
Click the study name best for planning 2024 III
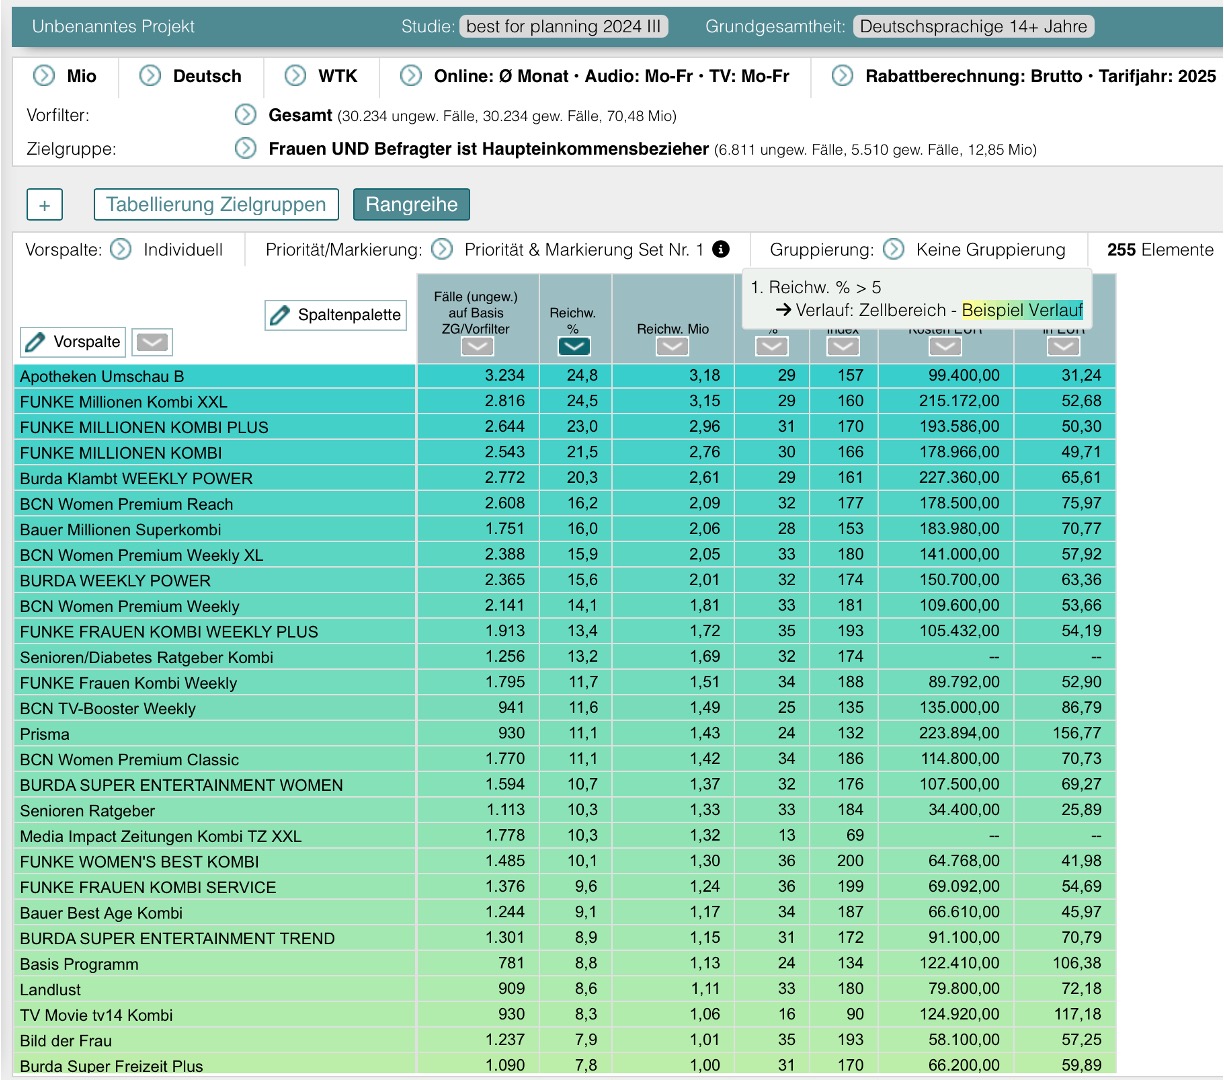(x=563, y=27)
